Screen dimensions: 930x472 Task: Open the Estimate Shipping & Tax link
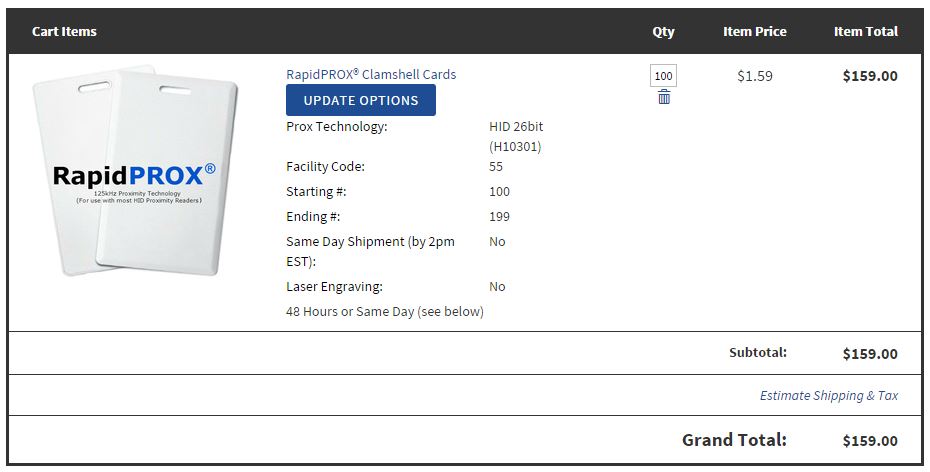click(x=828, y=395)
